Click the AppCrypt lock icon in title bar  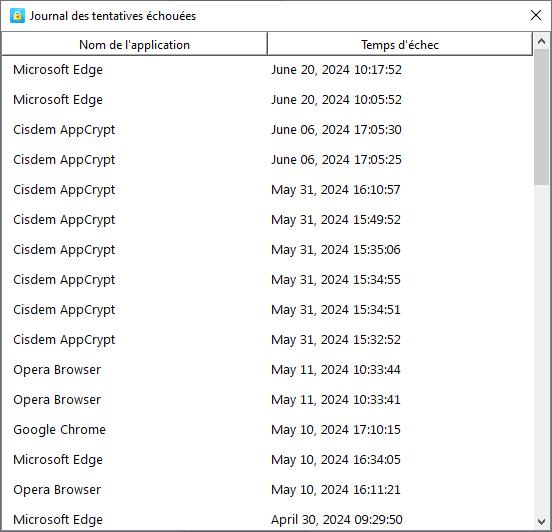(17, 16)
